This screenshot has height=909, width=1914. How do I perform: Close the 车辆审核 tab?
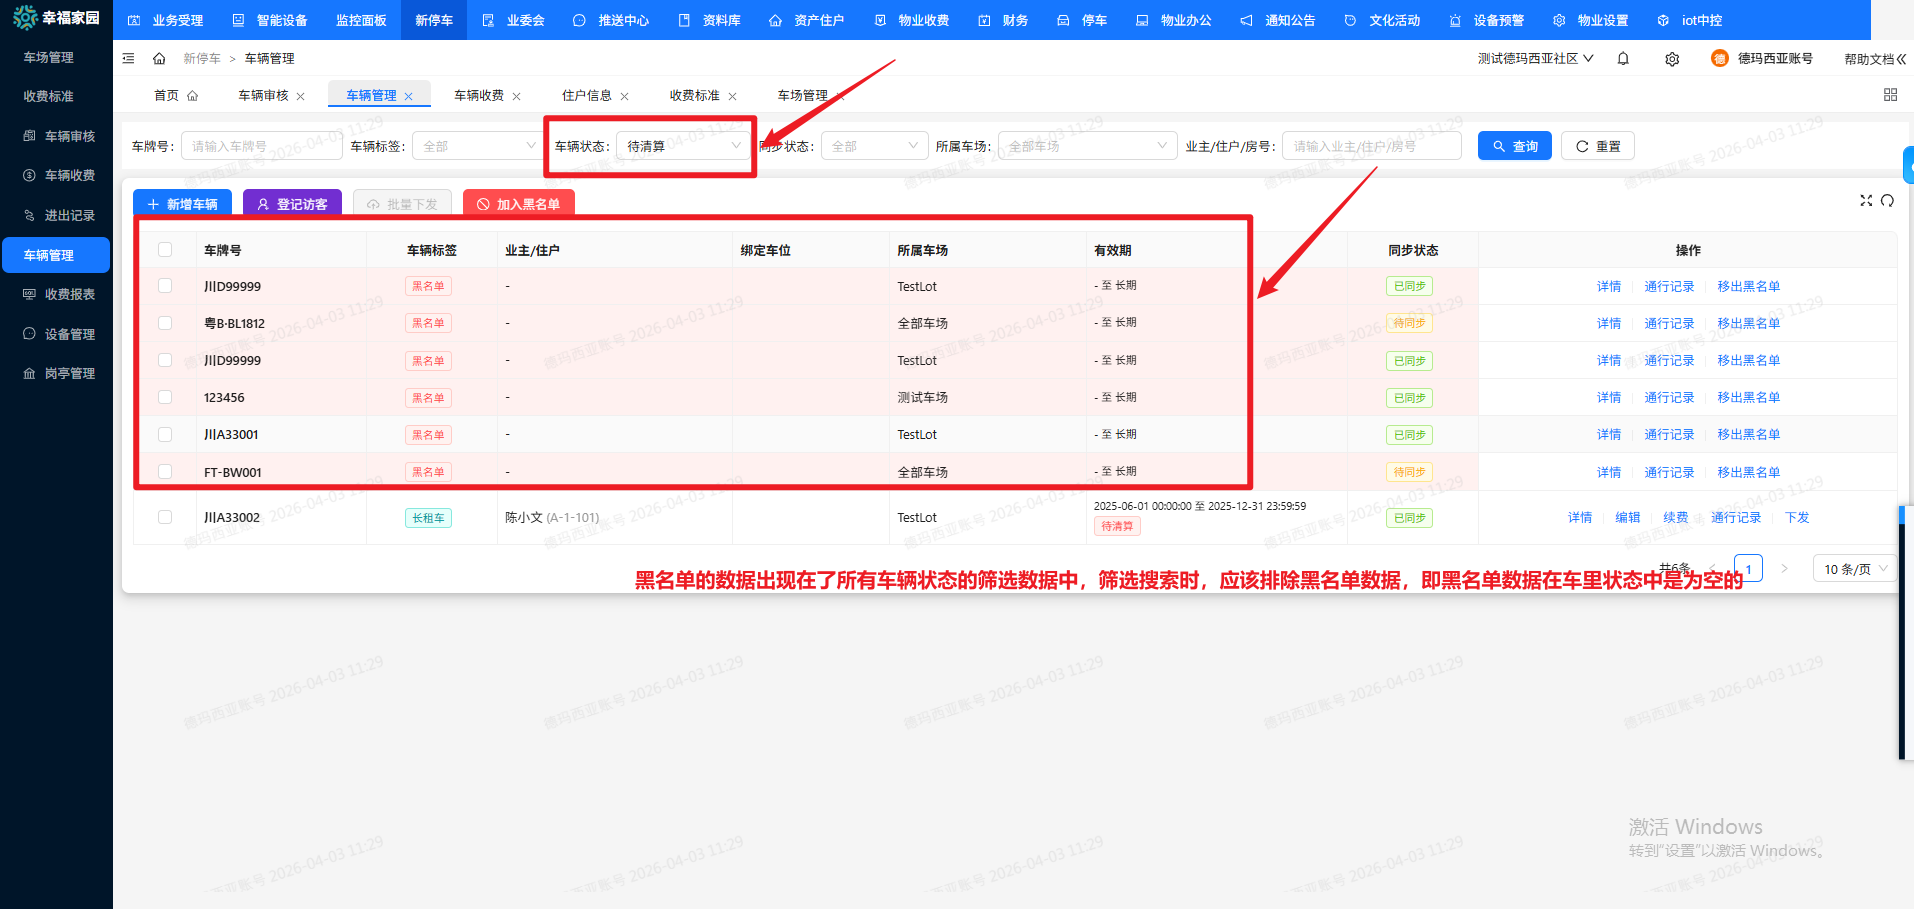pos(301,97)
